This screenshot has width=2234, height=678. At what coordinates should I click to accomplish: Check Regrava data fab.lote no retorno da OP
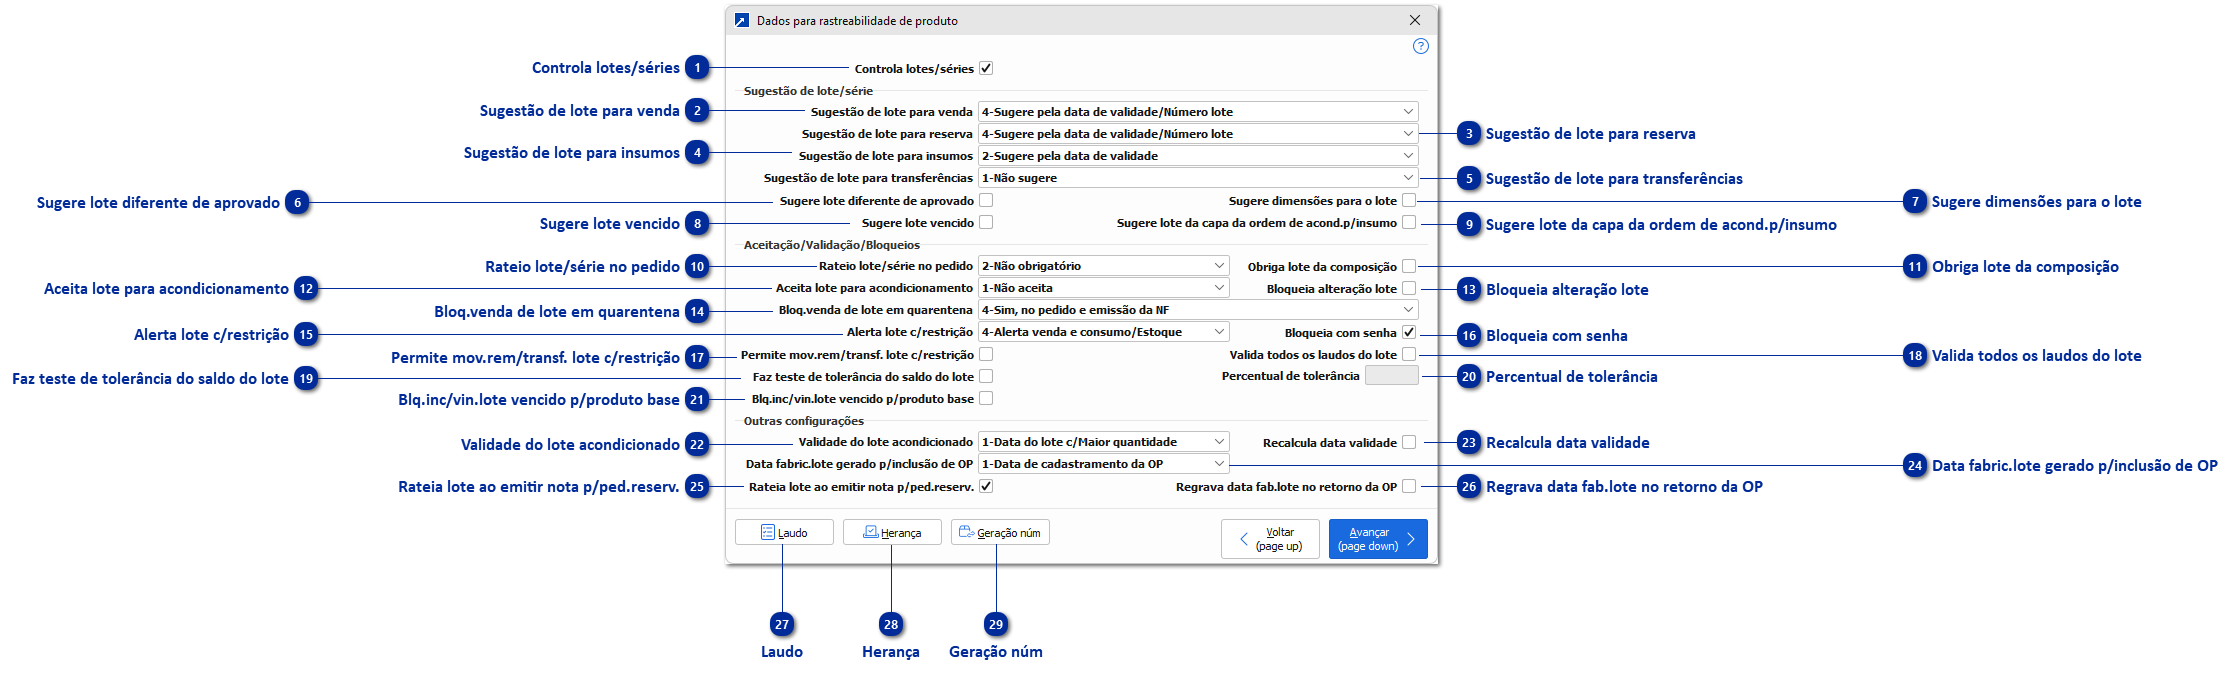(x=1409, y=486)
